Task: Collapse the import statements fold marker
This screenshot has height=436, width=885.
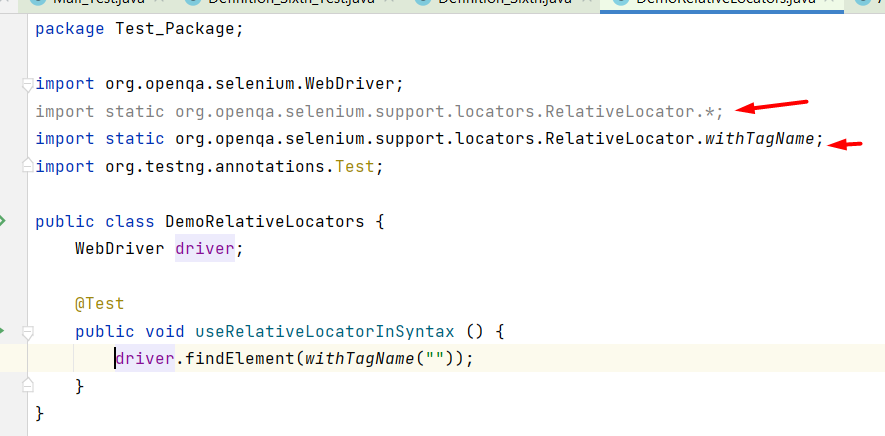Action: tap(29, 84)
